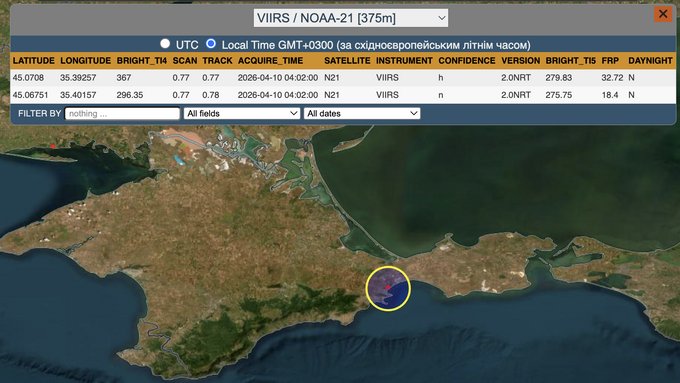680x383 pixels.
Task: Sort by SATELLITE column header
Action: click(x=347, y=61)
